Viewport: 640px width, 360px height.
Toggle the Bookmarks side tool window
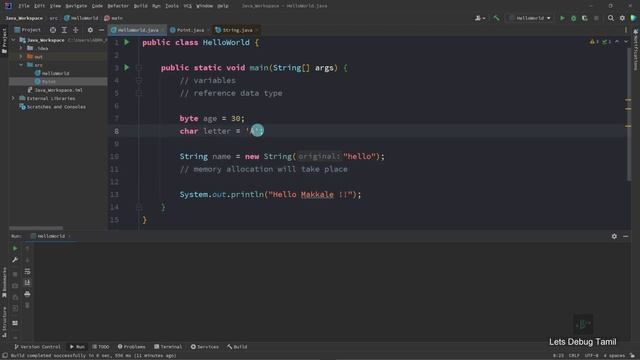pyautogui.click(x=4, y=282)
